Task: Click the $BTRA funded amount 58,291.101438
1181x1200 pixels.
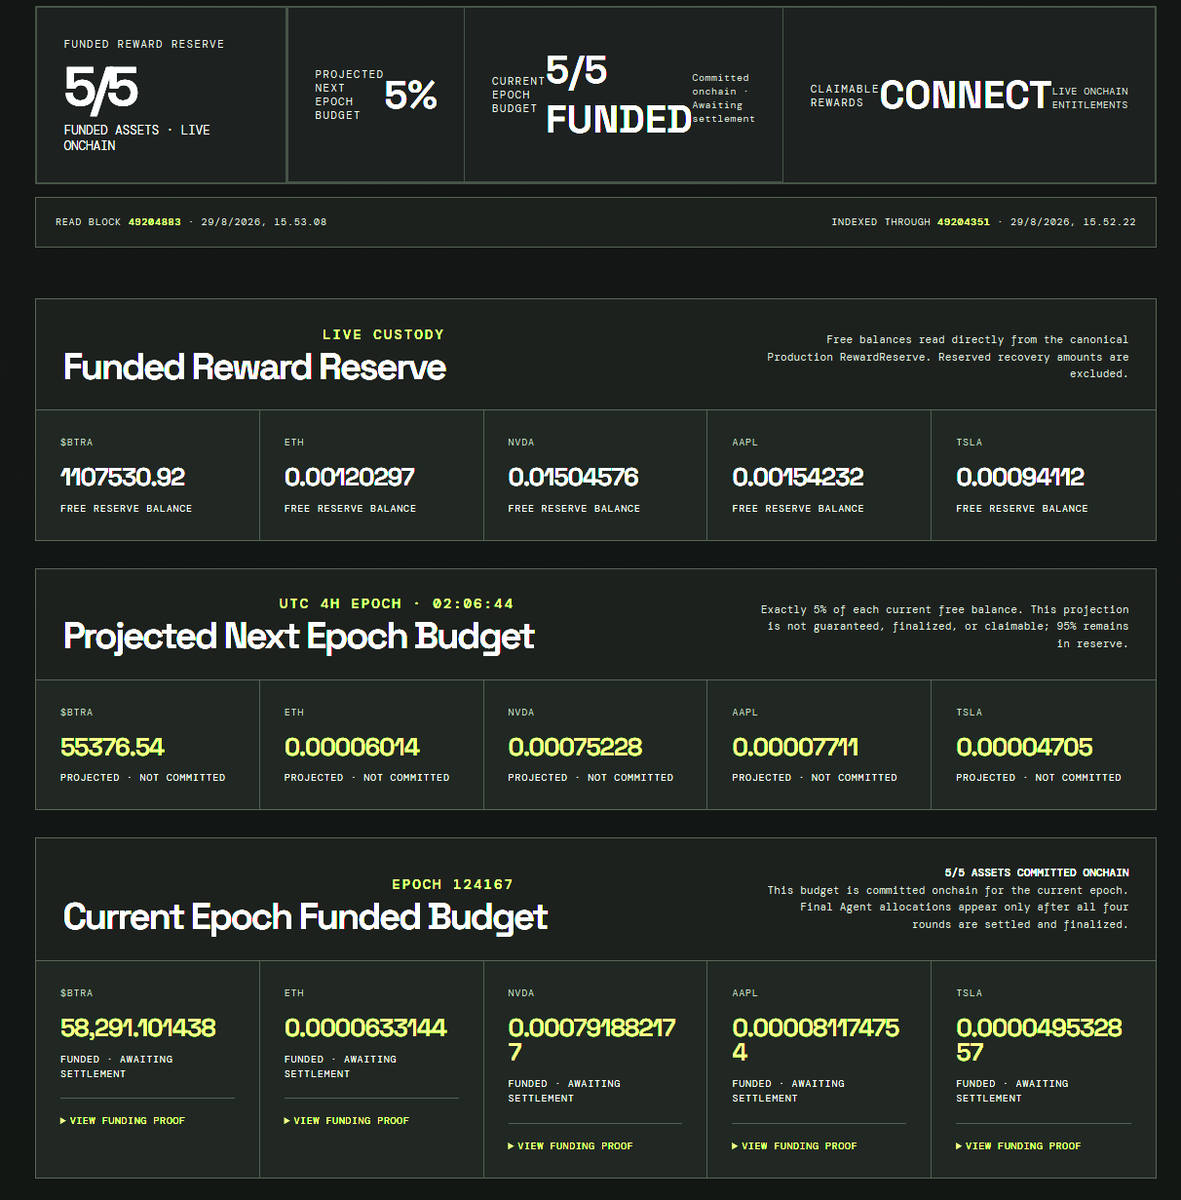Action: (138, 1028)
